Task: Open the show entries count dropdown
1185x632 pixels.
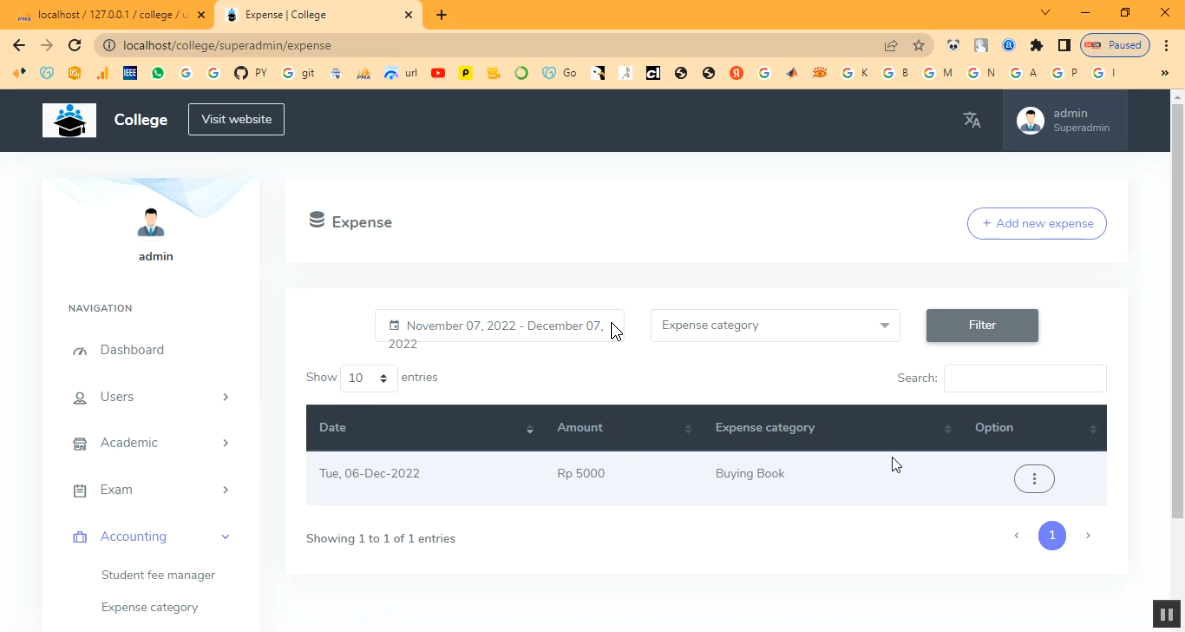Action: [x=368, y=379]
